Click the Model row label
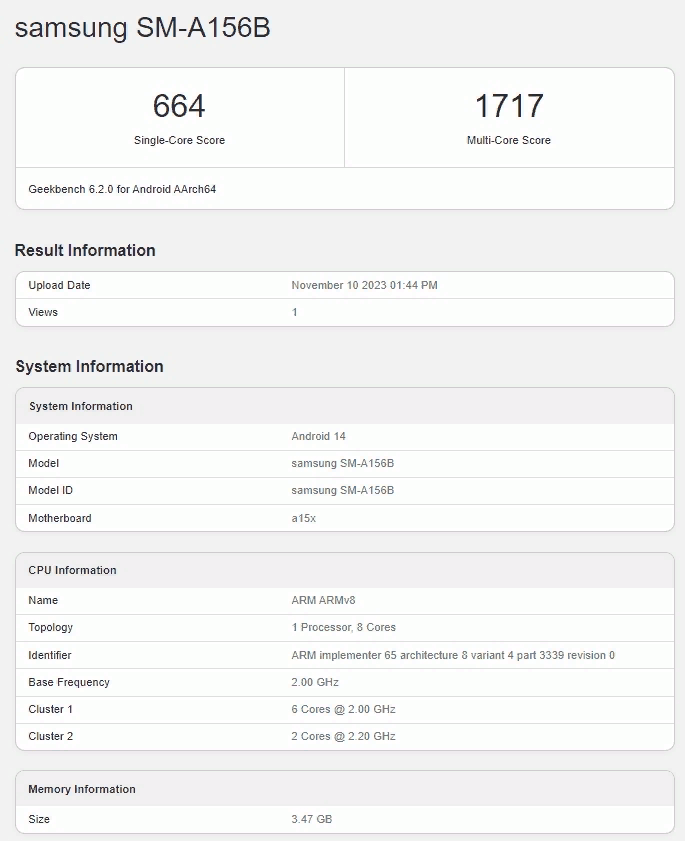The width and height of the screenshot is (685, 841). coord(43,463)
